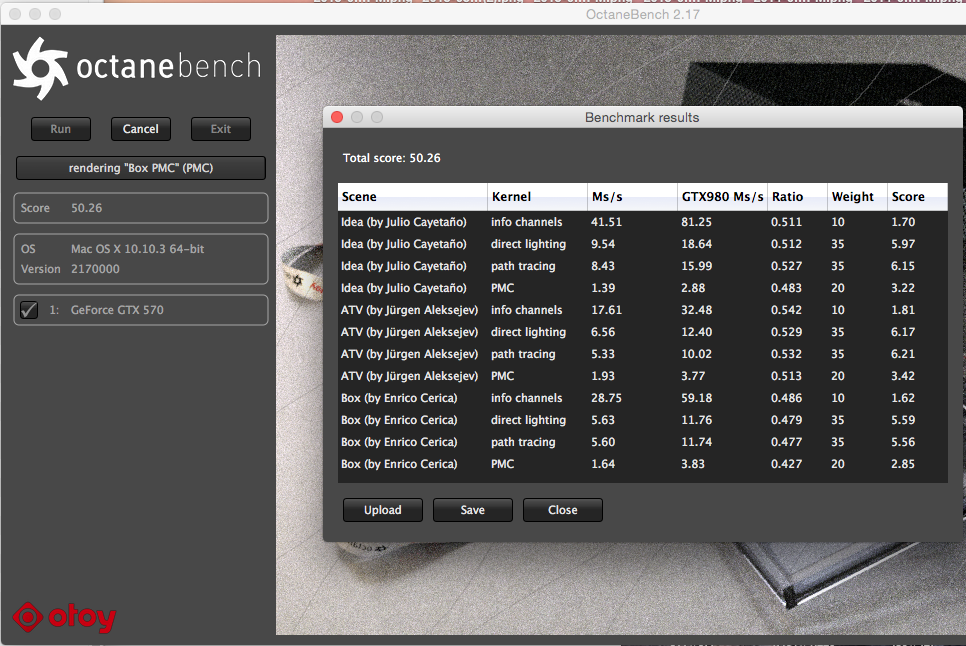
Task: Click the 0.427 ratio cell
Action: click(786, 464)
